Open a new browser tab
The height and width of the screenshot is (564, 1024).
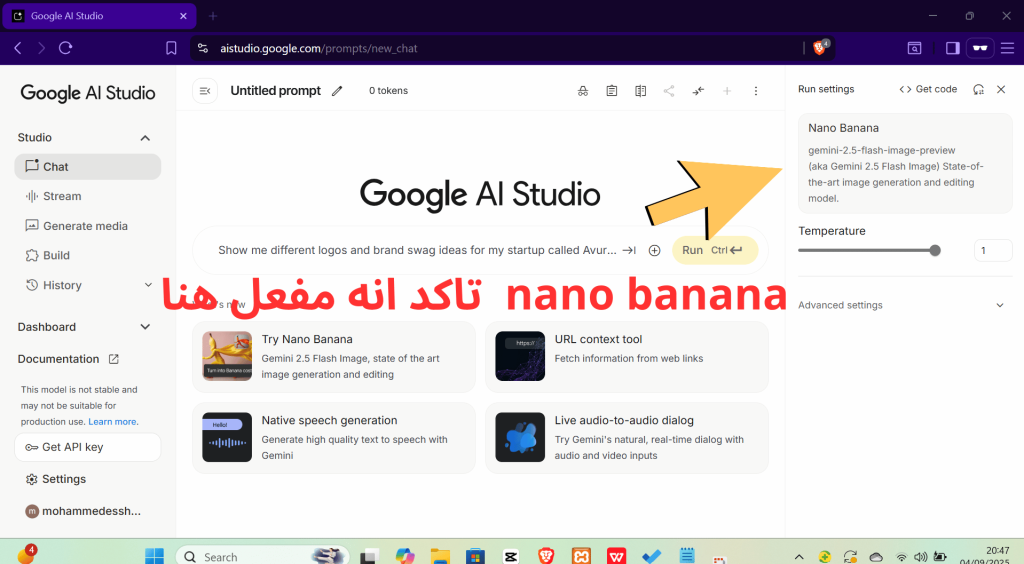coord(213,16)
